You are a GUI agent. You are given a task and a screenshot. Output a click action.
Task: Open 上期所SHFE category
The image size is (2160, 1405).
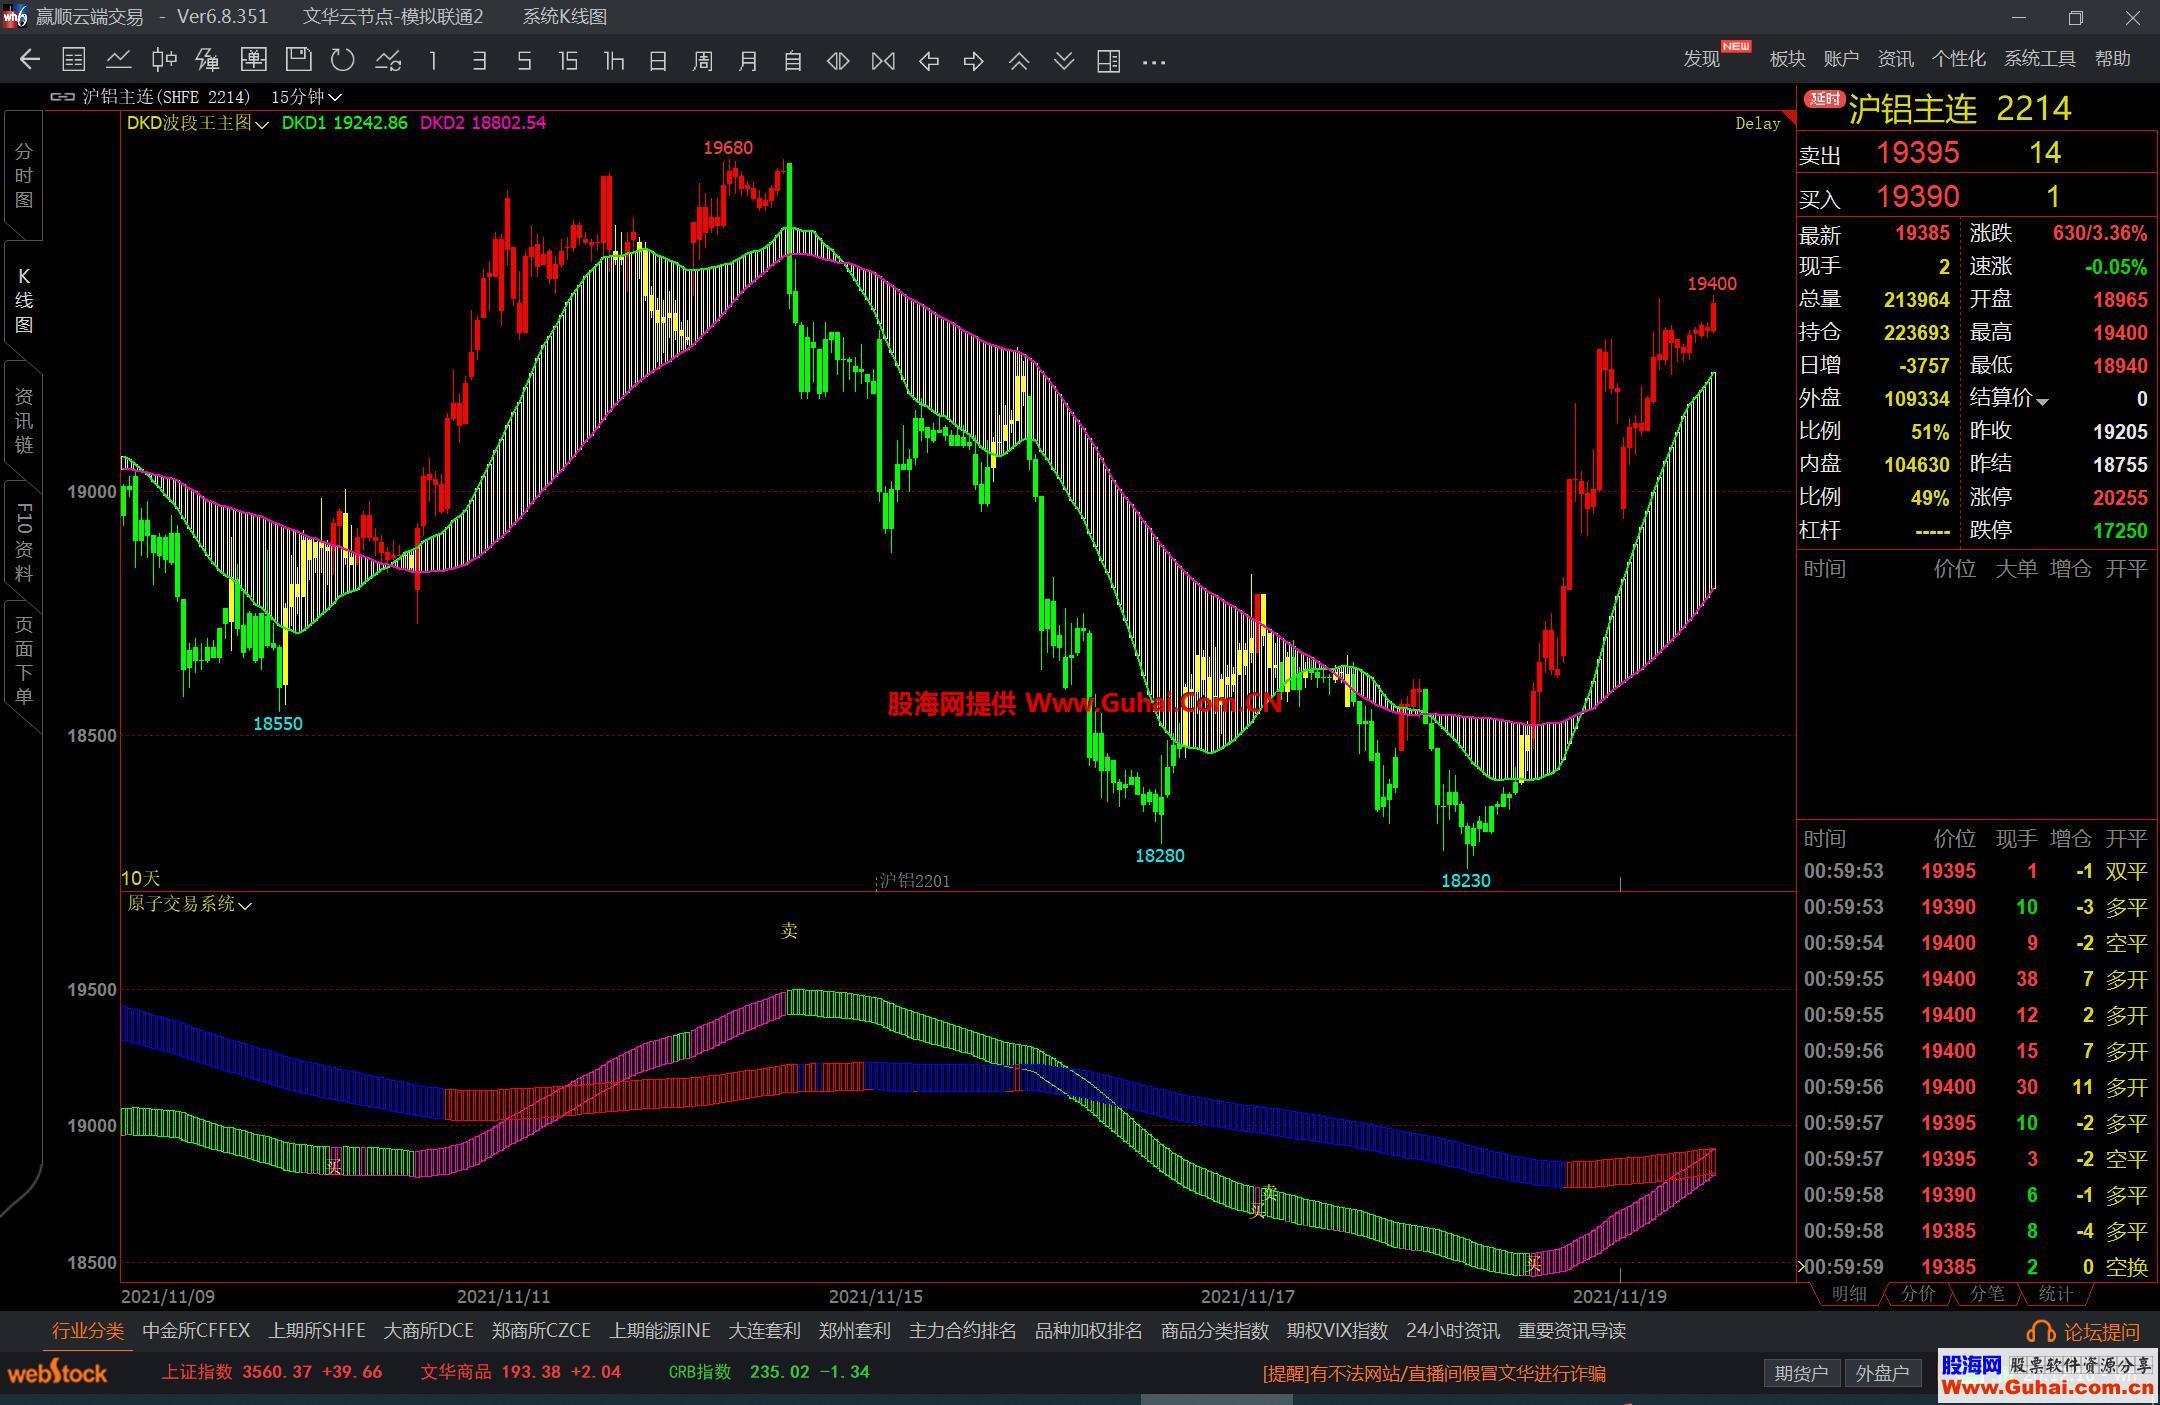316,1331
